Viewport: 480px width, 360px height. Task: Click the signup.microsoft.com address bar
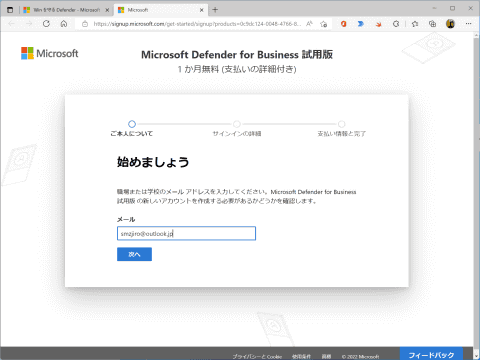click(x=197, y=24)
